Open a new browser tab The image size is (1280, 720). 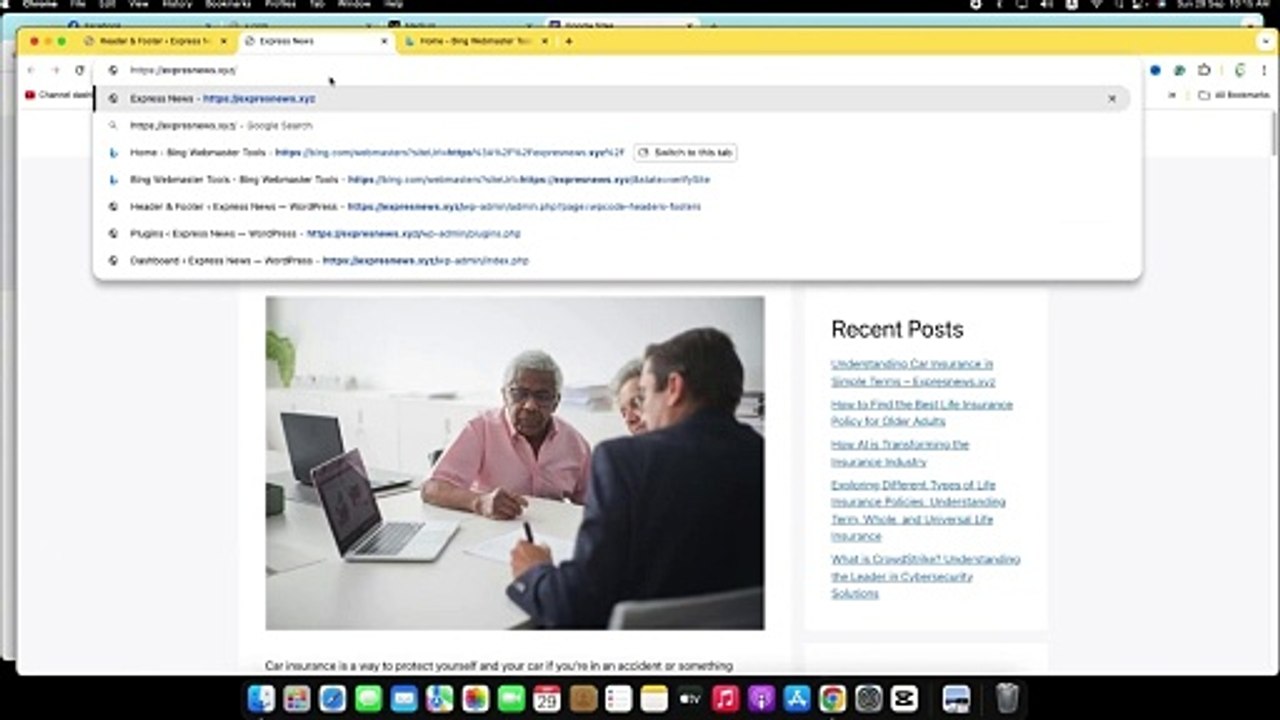pyautogui.click(x=569, y=41)
